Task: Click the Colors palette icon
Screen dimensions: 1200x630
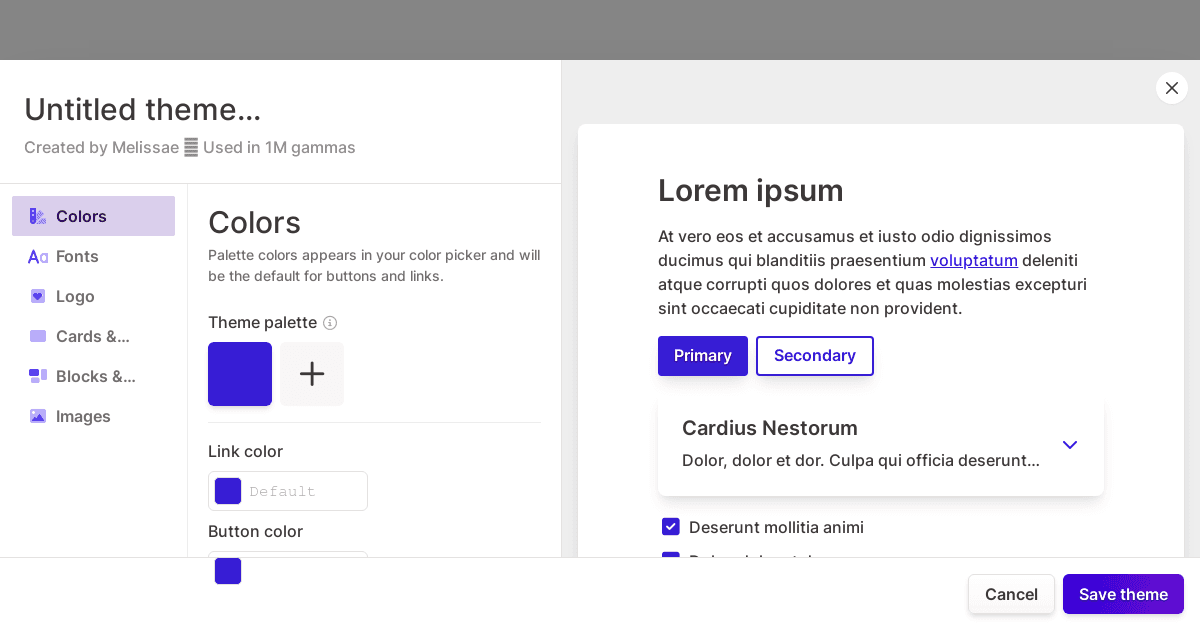Action: click(38, 216)
